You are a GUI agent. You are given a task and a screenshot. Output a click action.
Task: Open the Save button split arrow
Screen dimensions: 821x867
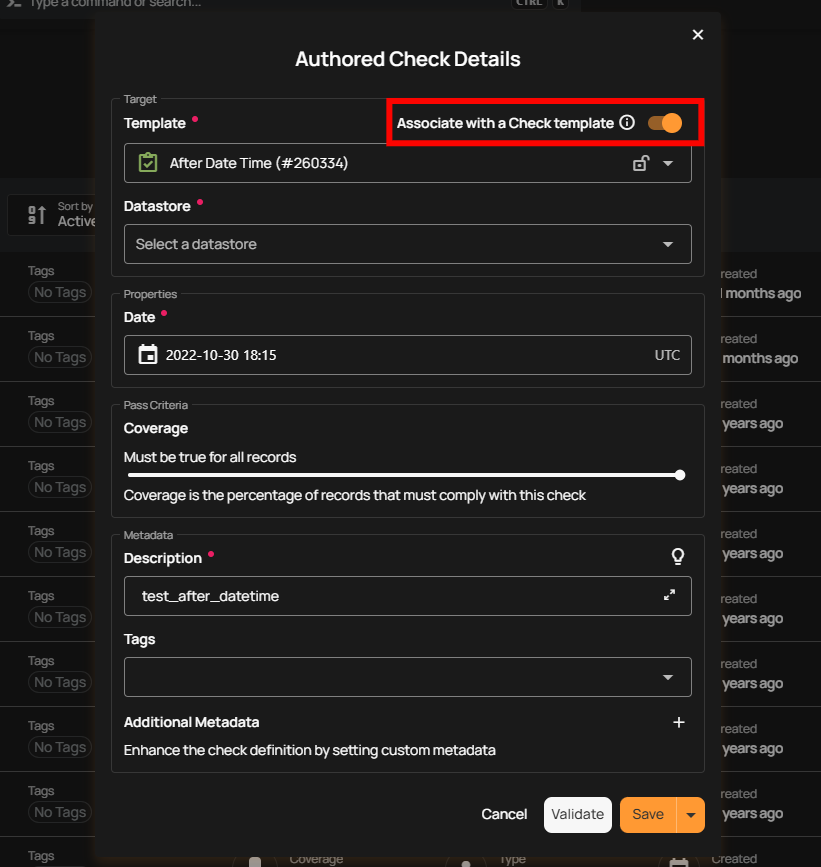click(x=691, y=815)
